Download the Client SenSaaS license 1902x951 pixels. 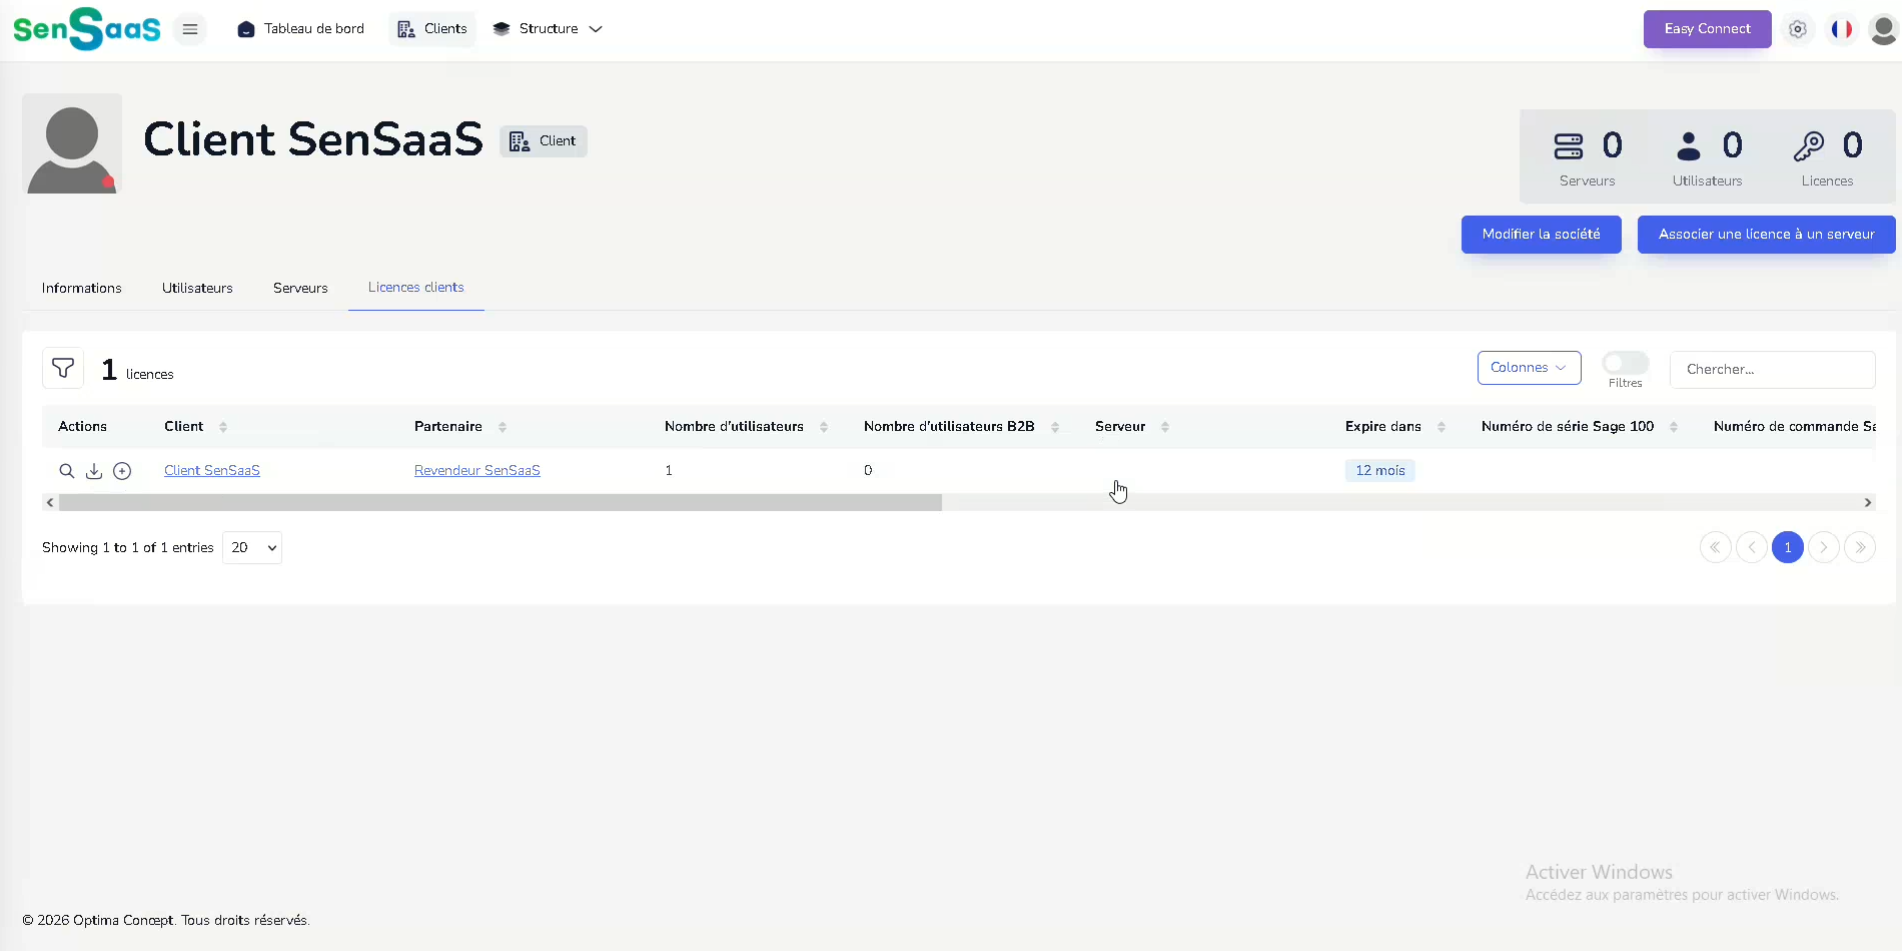point(94,471)
